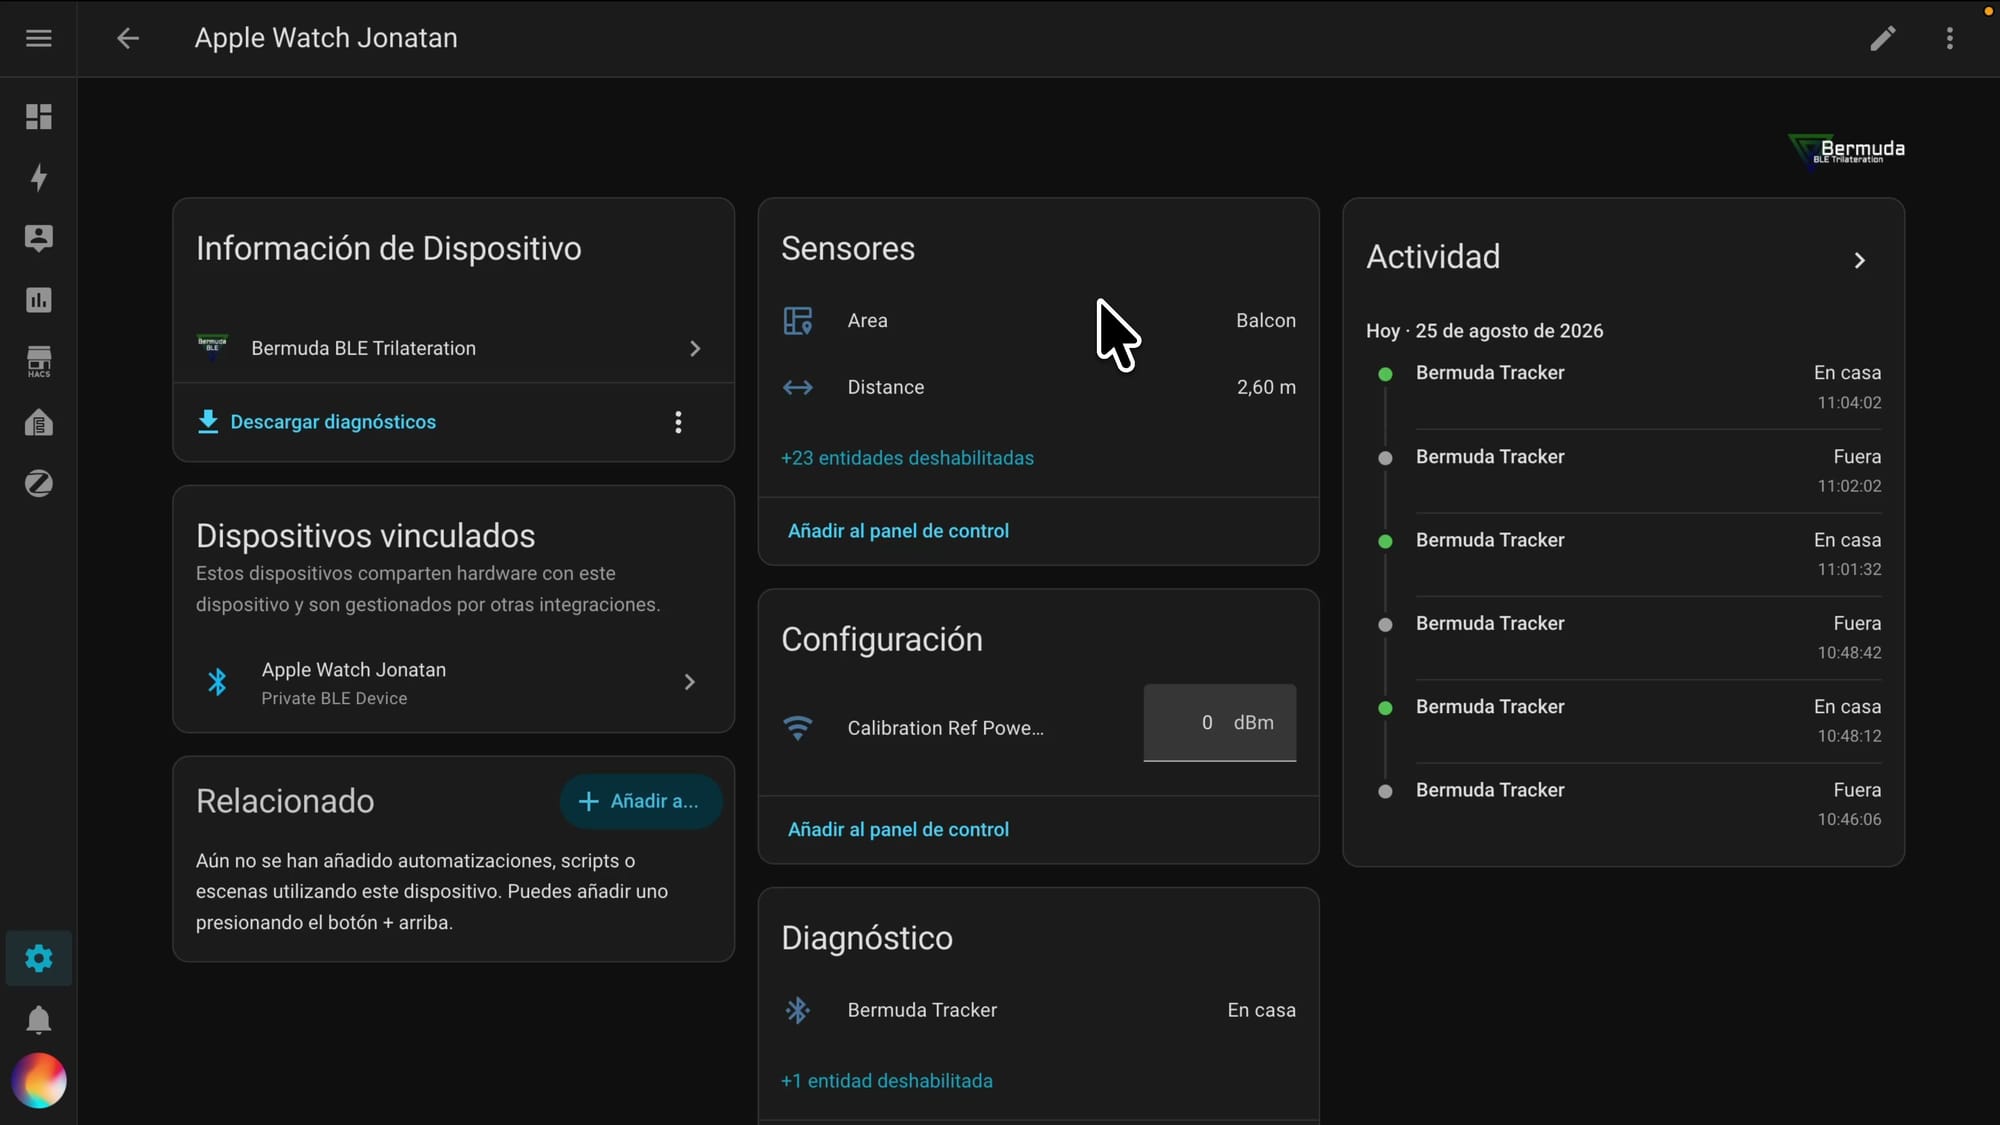Image resolution: width=2000 pixels, height=1125 pixels.
Task: Open Settings gear in sidebar
Action: [x=39, y=958]
